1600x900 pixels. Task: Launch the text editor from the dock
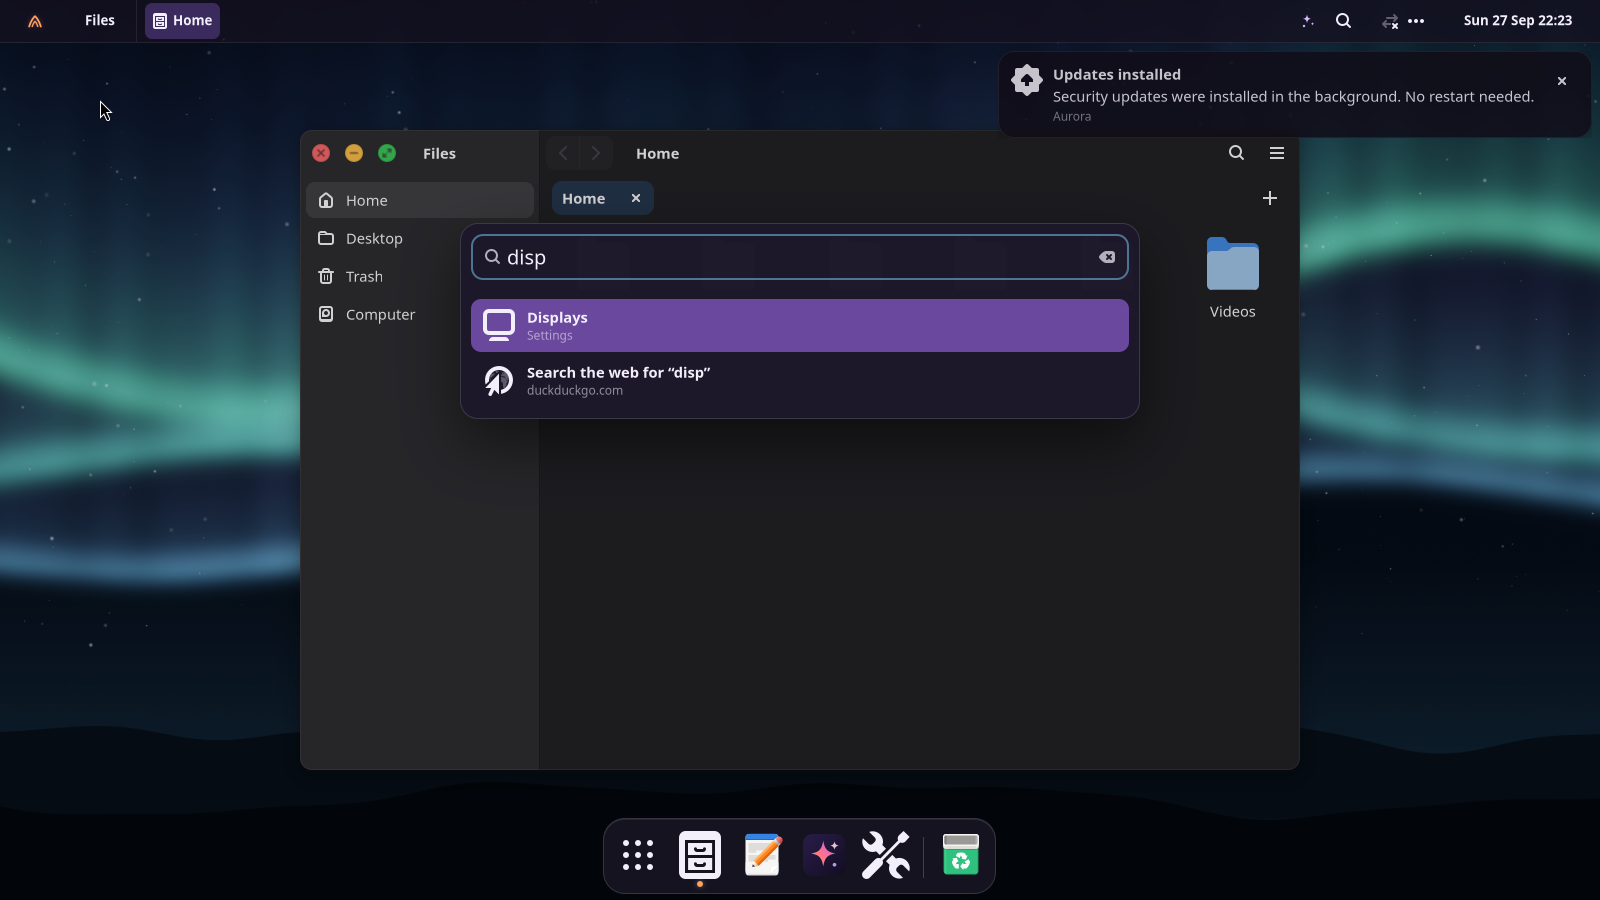pyautogui.click(x=763, y=855)
